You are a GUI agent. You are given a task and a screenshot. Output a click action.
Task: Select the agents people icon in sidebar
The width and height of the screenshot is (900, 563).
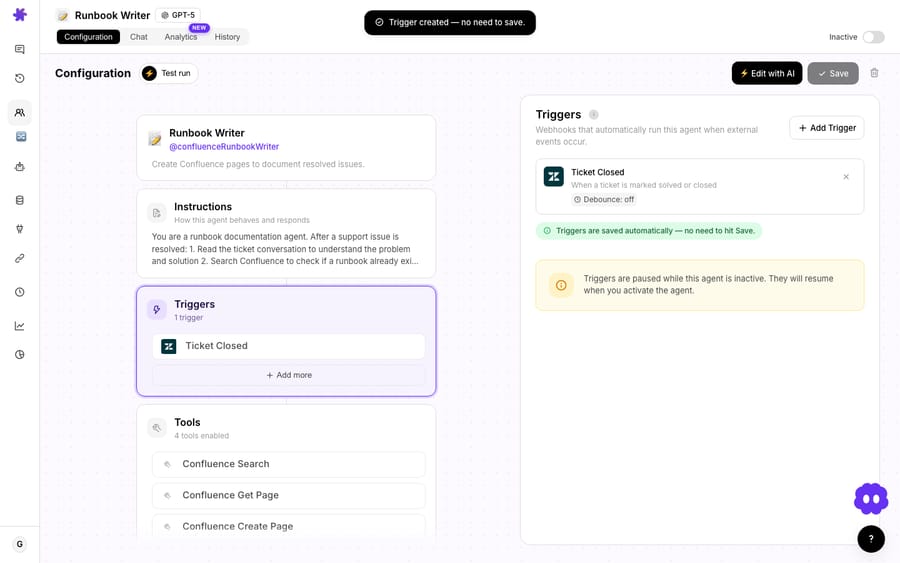(x=20, y=112)
